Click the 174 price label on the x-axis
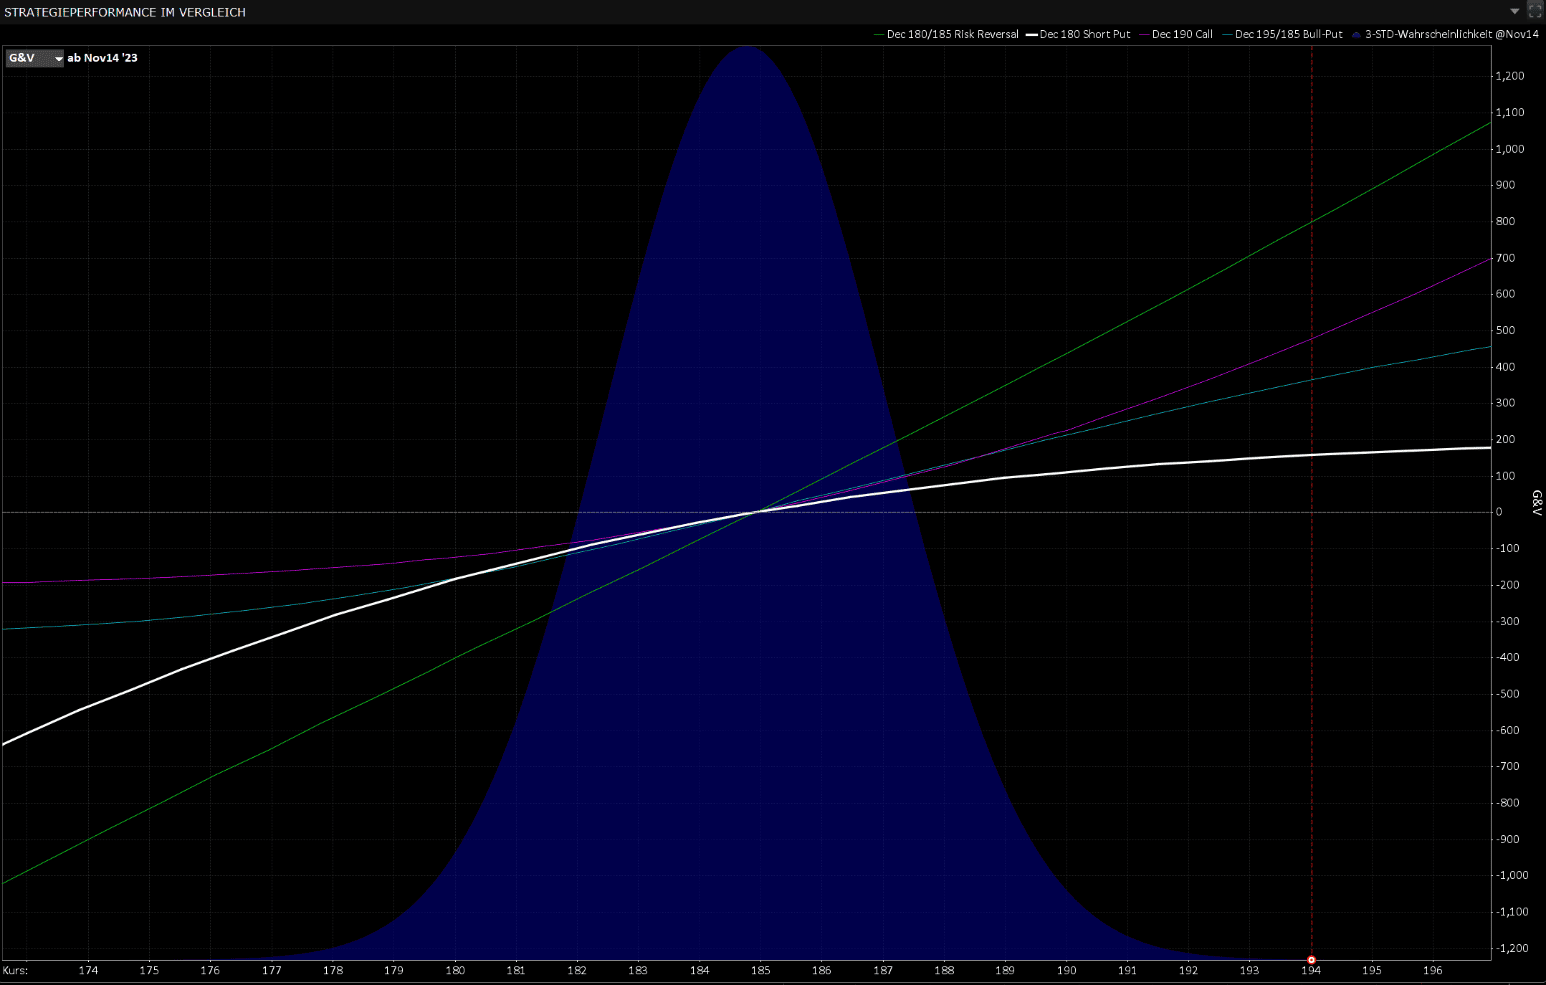This screenshot has height=985, width=1546. pos(88,970)
